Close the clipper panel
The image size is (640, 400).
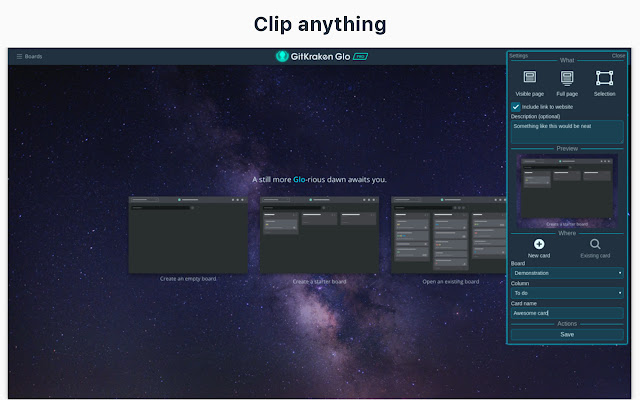point(618,56)
